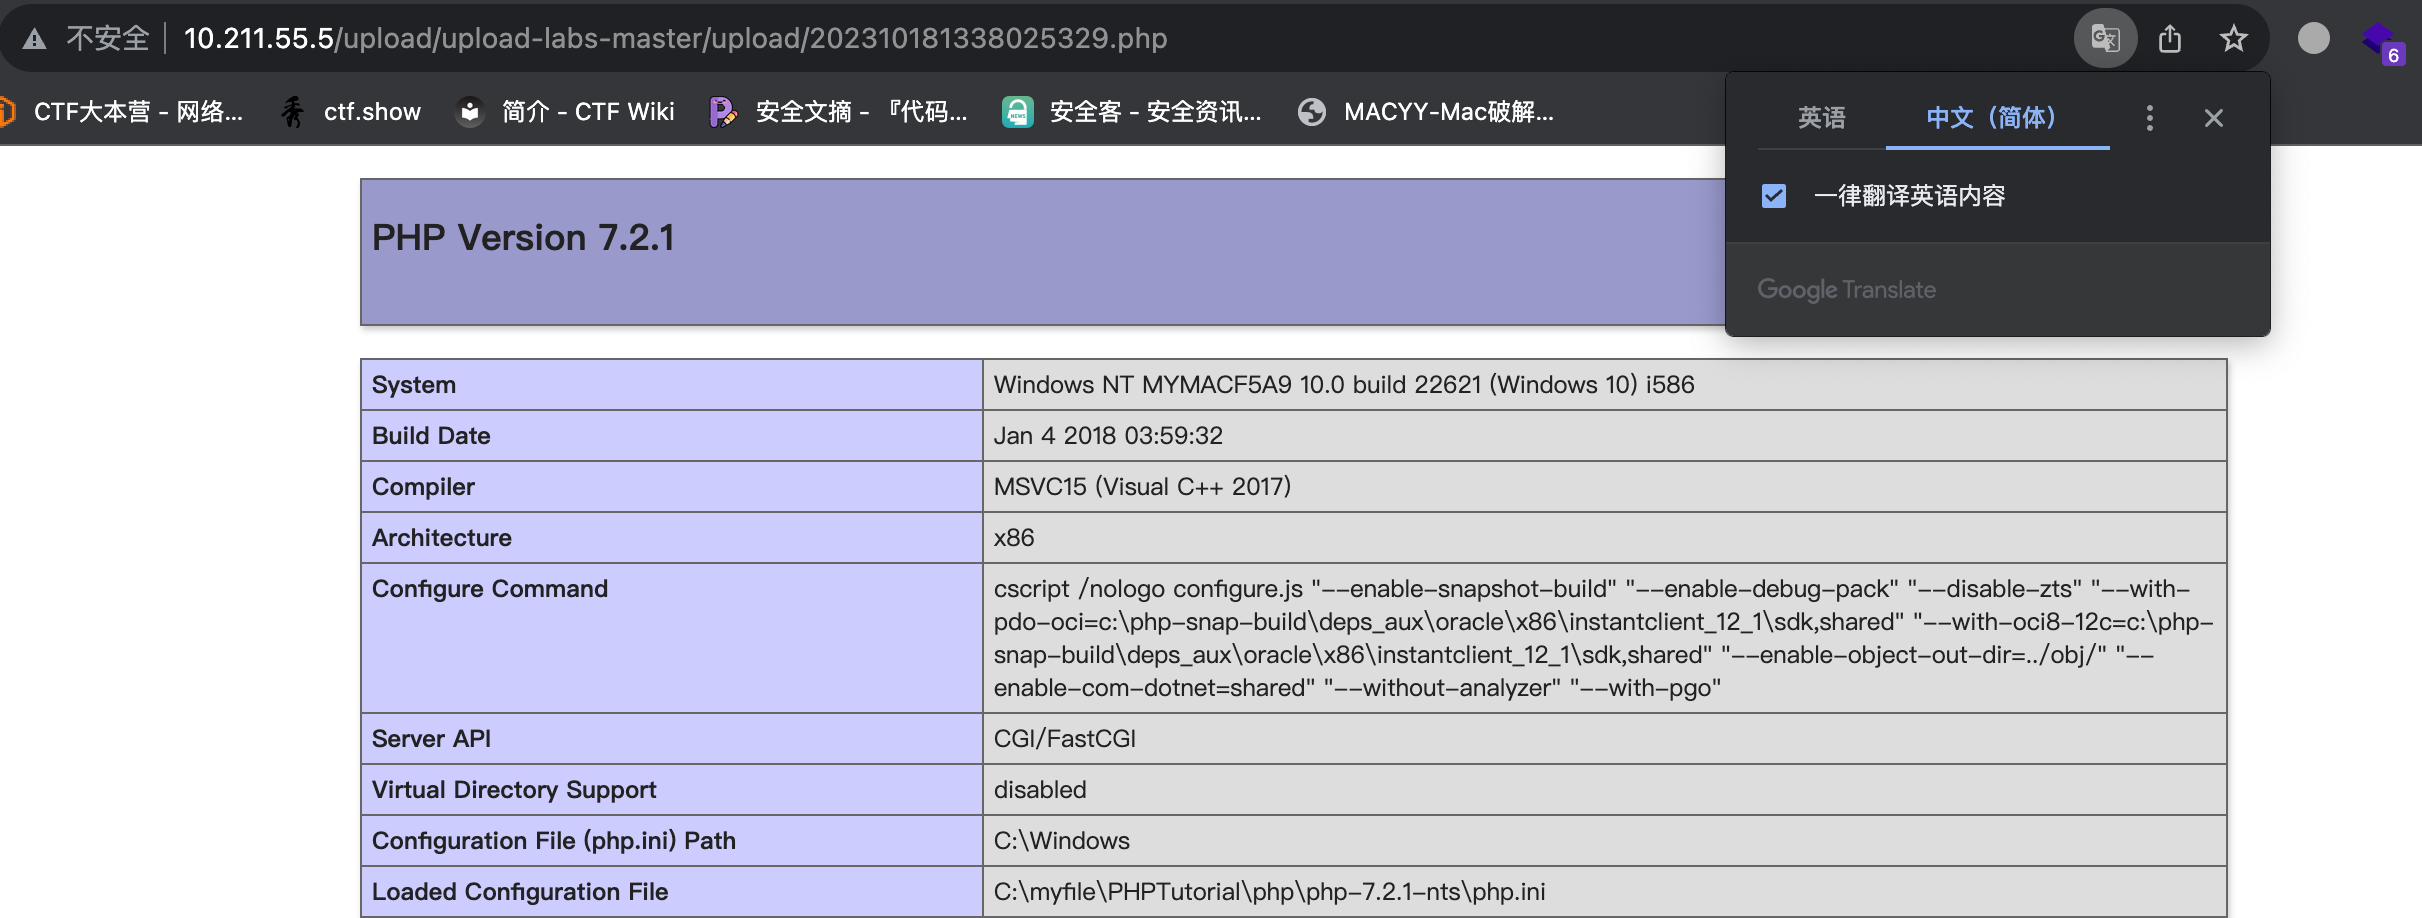Click the not-secure warning triangle icon
2422x918 pixels.
coord(35,39)
